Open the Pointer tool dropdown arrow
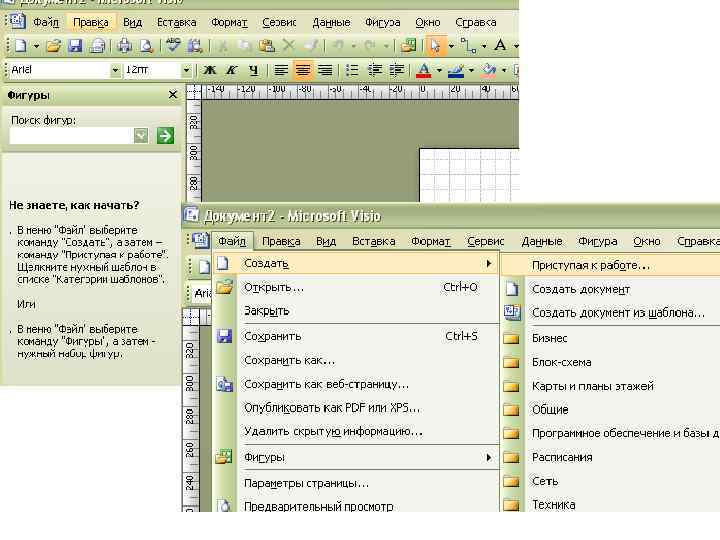This screenshot has height=540, width=720. (x=451, y=46)
